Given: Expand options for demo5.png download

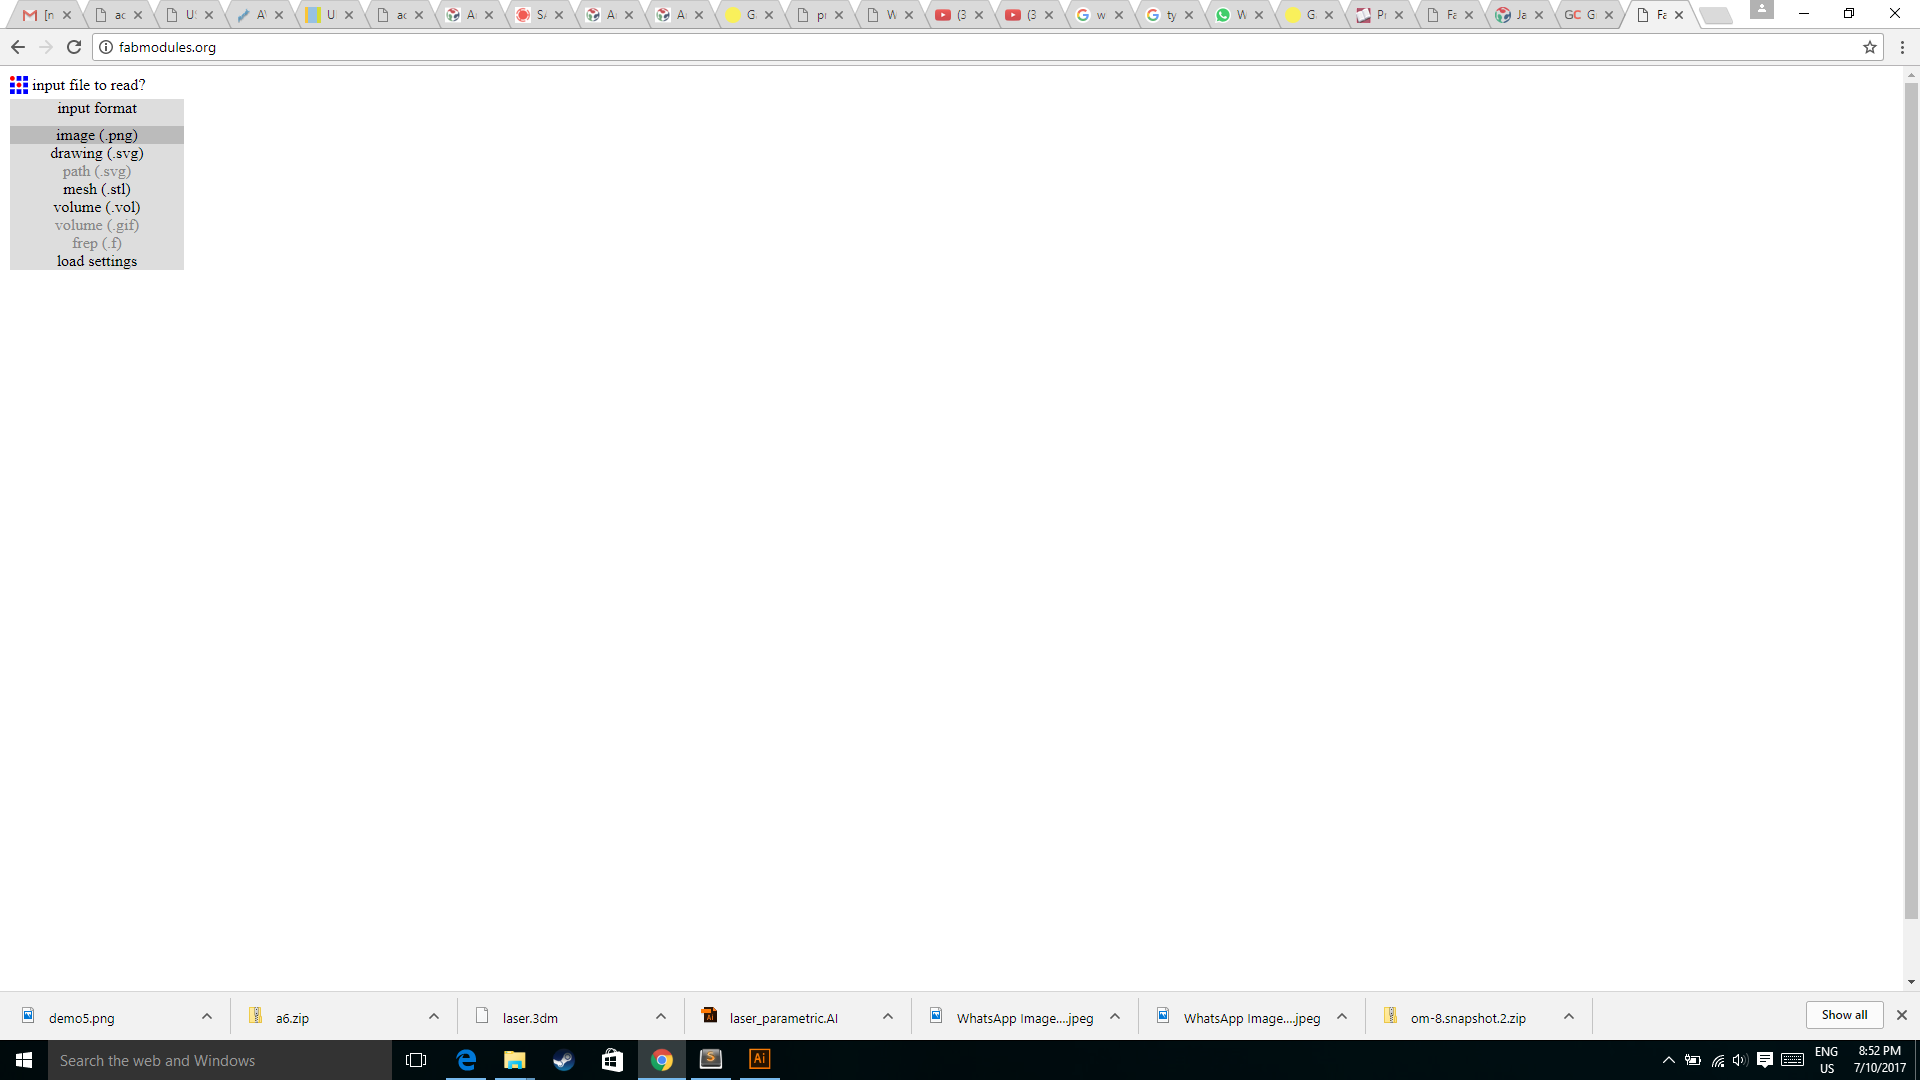Looking at the screenshot, I should coord(207,1017).
